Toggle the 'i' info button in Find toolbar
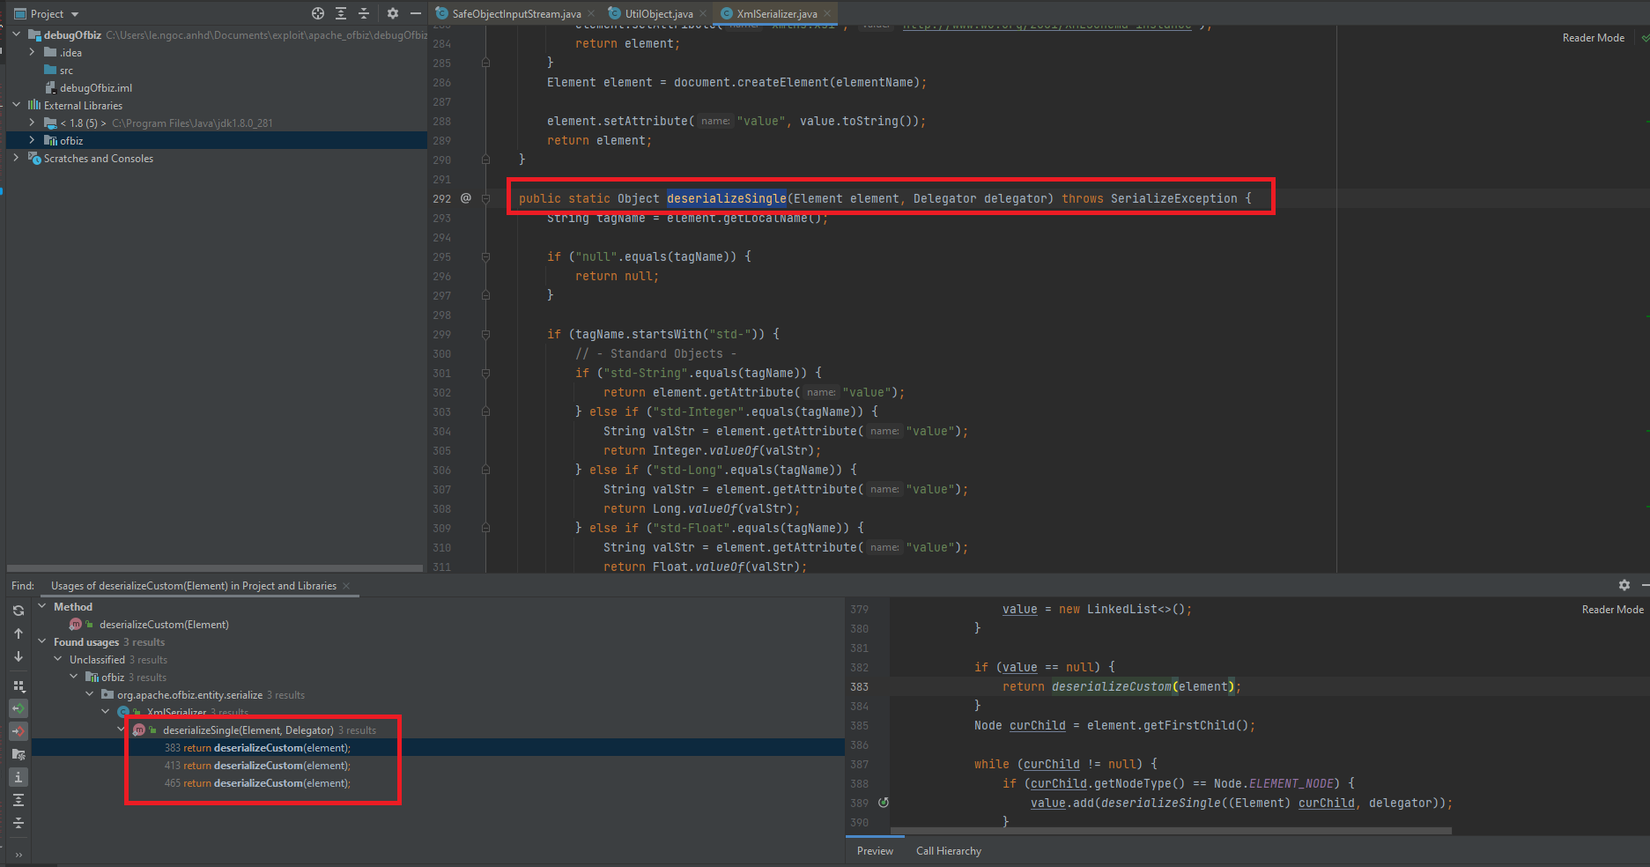1650x867 pixels. pos(18,777)
